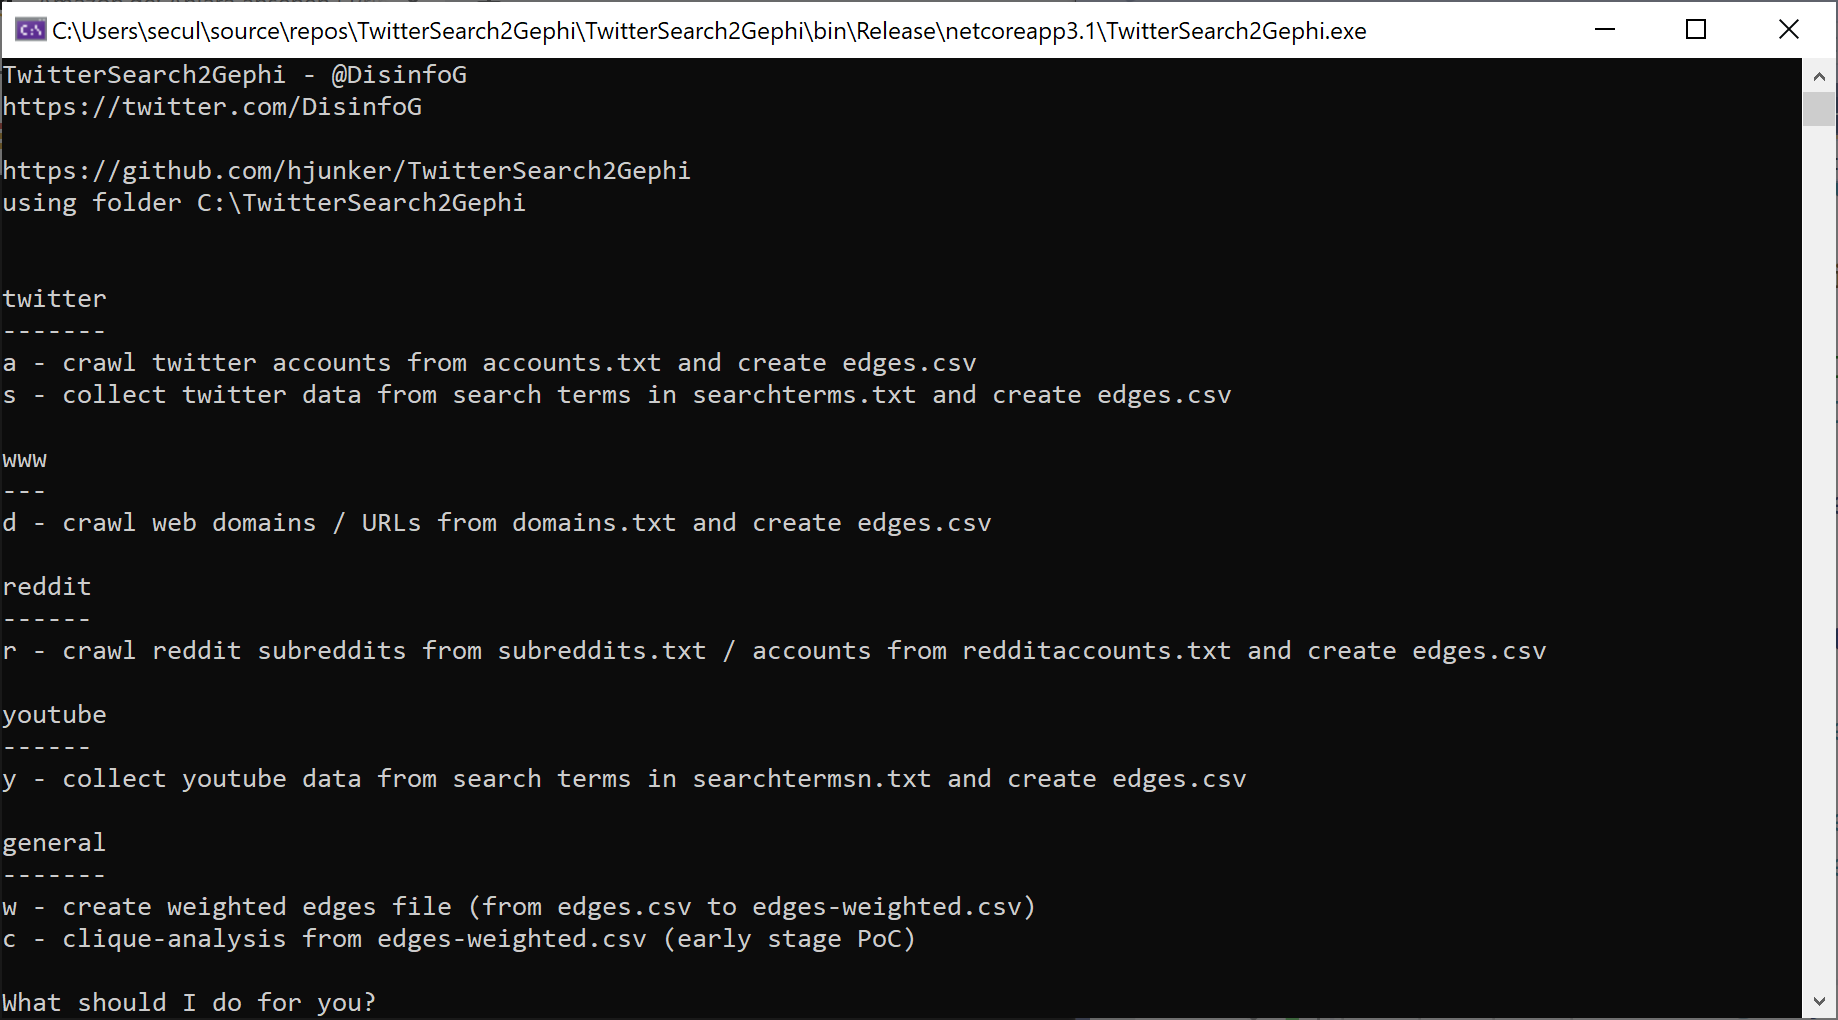This screenshot has width=1838, height=1020.
Task: Click the window title bar path text
Action: [x=709, y=31]
